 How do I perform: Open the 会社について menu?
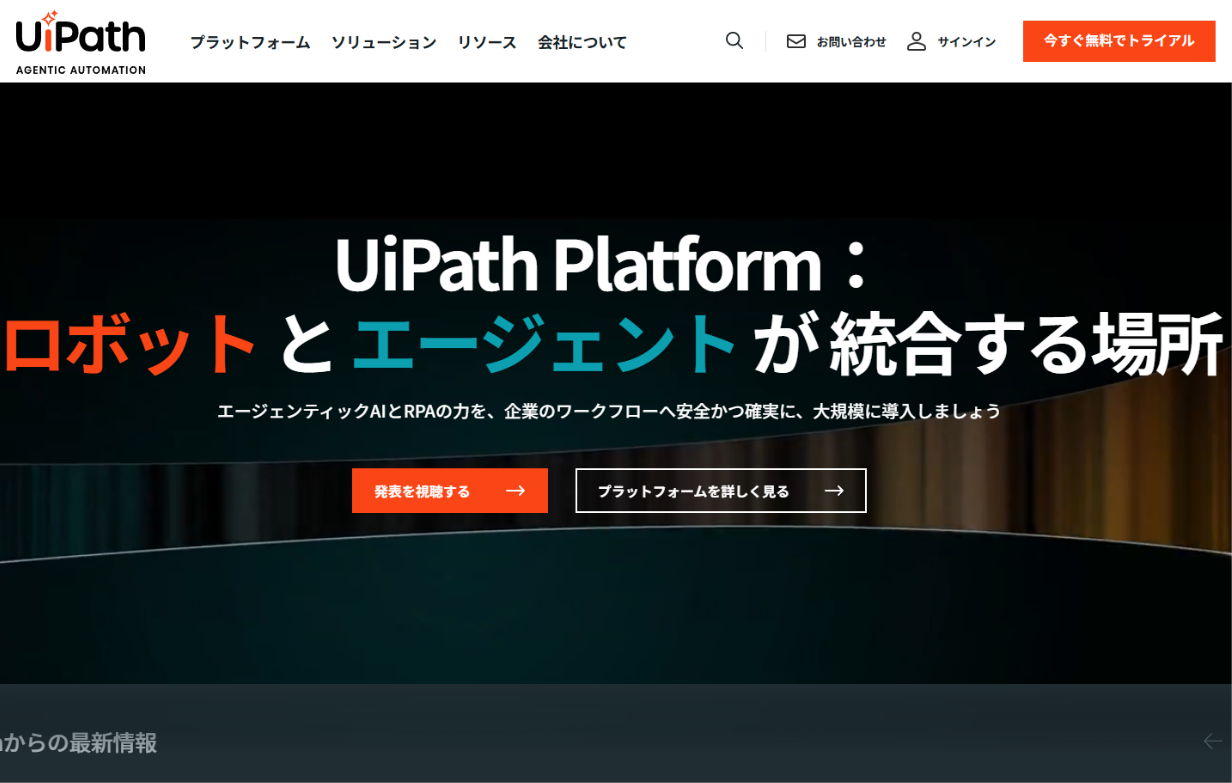(x=582, y=42)
